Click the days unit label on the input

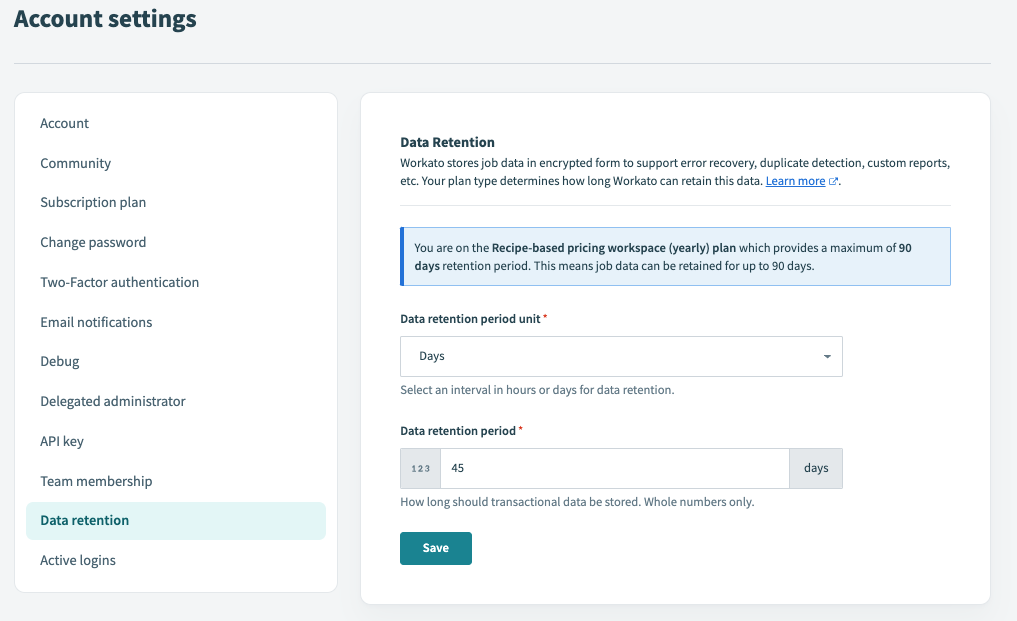tap(816, 468)
